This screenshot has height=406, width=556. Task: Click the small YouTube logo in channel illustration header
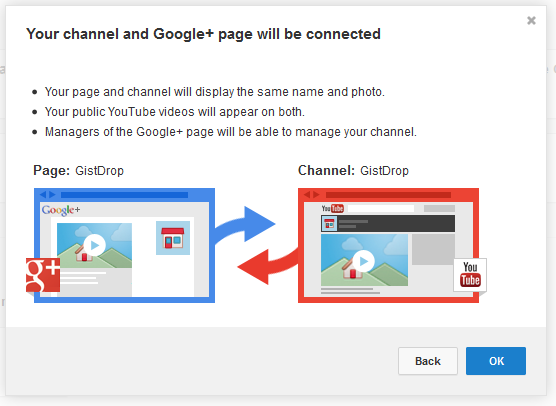[x=333, y=208]
